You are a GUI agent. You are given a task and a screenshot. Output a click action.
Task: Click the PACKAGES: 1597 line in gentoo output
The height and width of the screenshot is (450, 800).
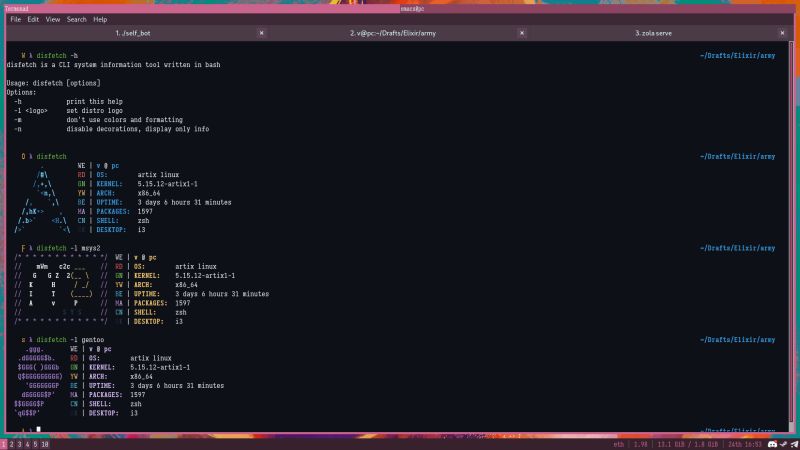[117, 395]
